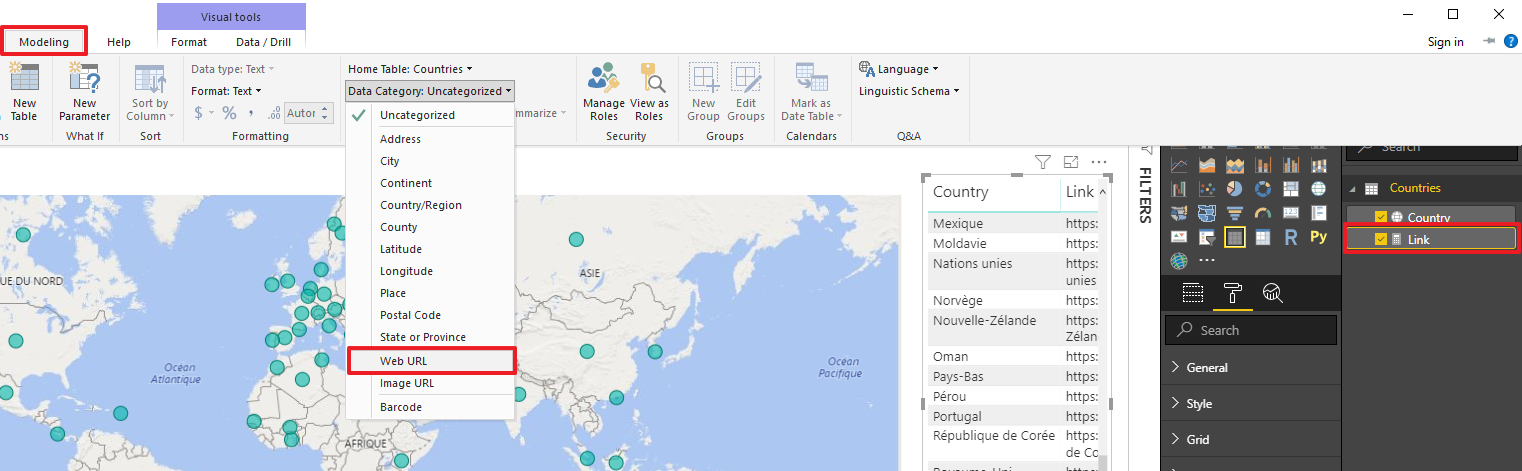Select the highlighted Table visualization
This screenshot has height=471, width=1522.
pos(1235,237)
